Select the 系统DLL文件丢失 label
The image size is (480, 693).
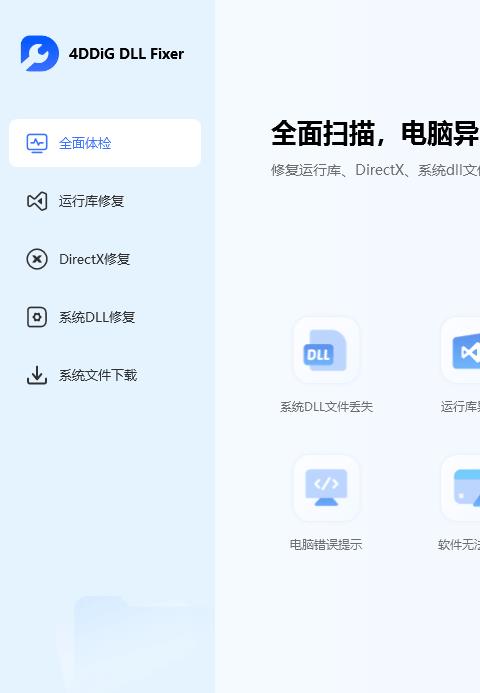326,407
